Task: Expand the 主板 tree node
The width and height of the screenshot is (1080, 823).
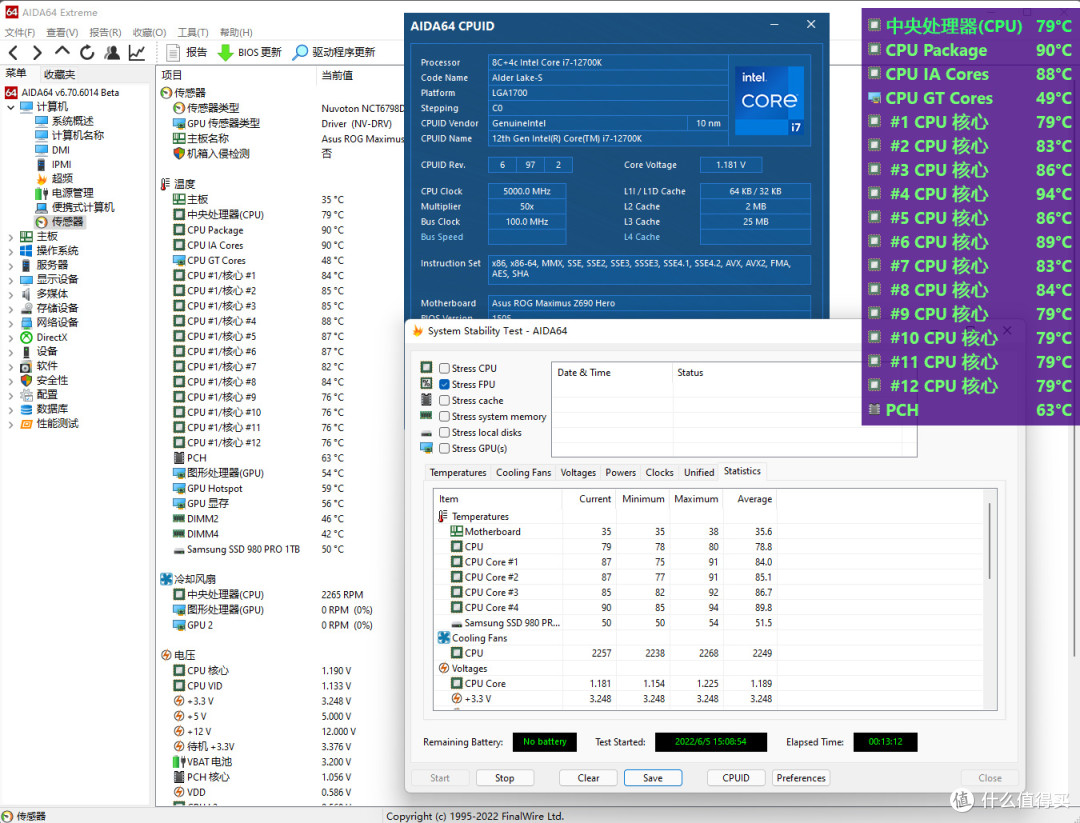Action: pyautogui.click(x=10, y=237)
